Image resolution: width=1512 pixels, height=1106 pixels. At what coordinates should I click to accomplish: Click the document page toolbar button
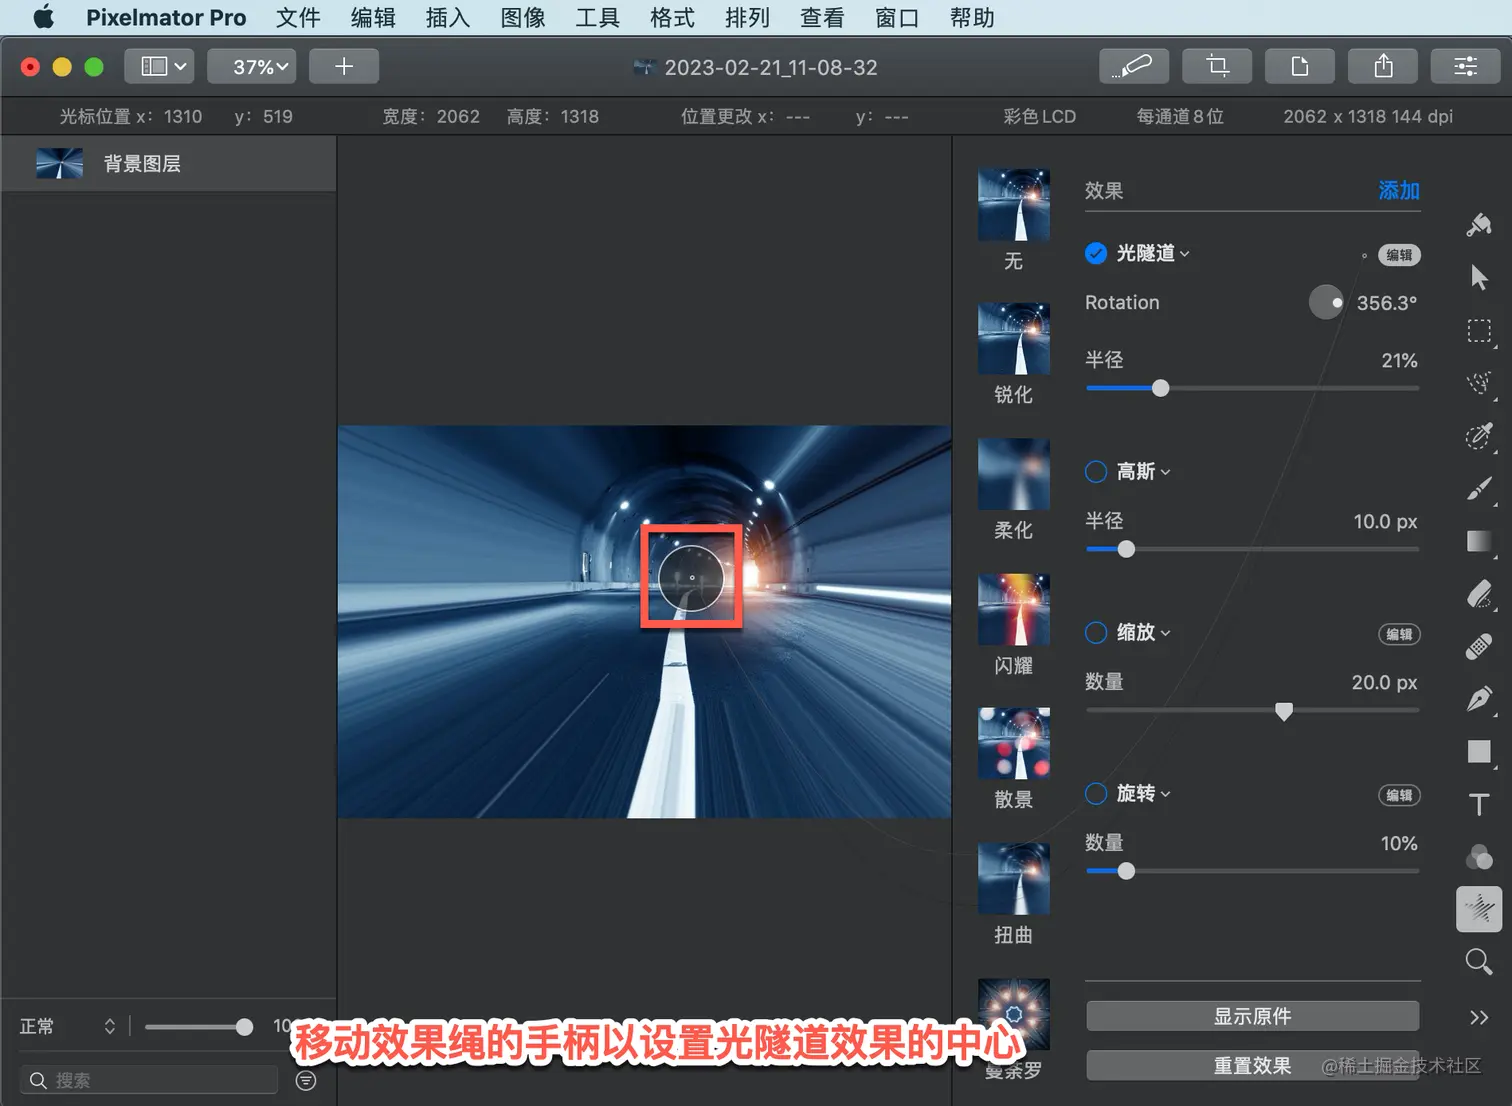(1300, 66)
